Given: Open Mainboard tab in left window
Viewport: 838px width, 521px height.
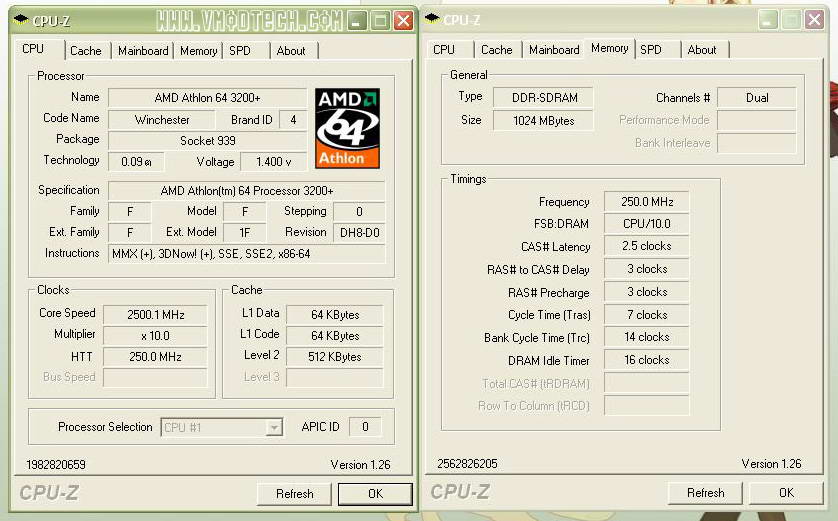Looking at the screenshot, I should click(143, 51).
